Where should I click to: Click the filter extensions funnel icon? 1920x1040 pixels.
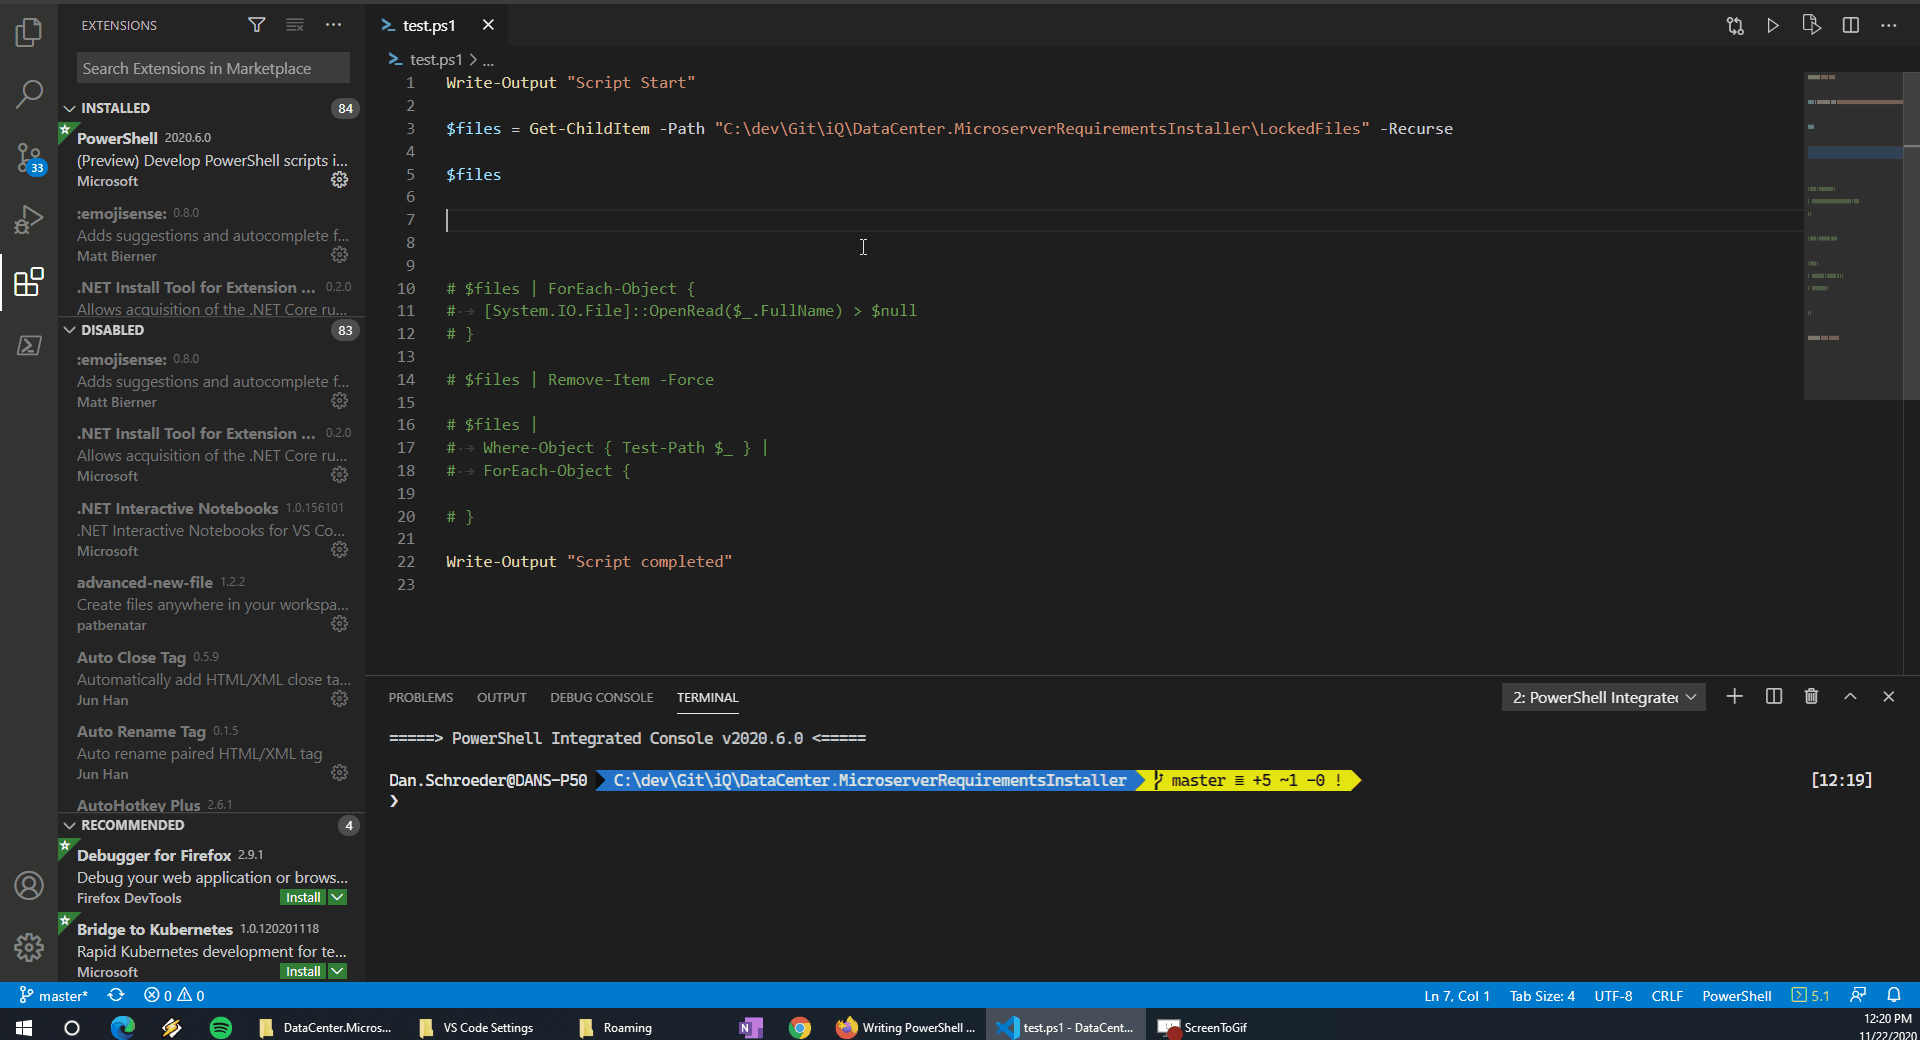tap(257, 25)
